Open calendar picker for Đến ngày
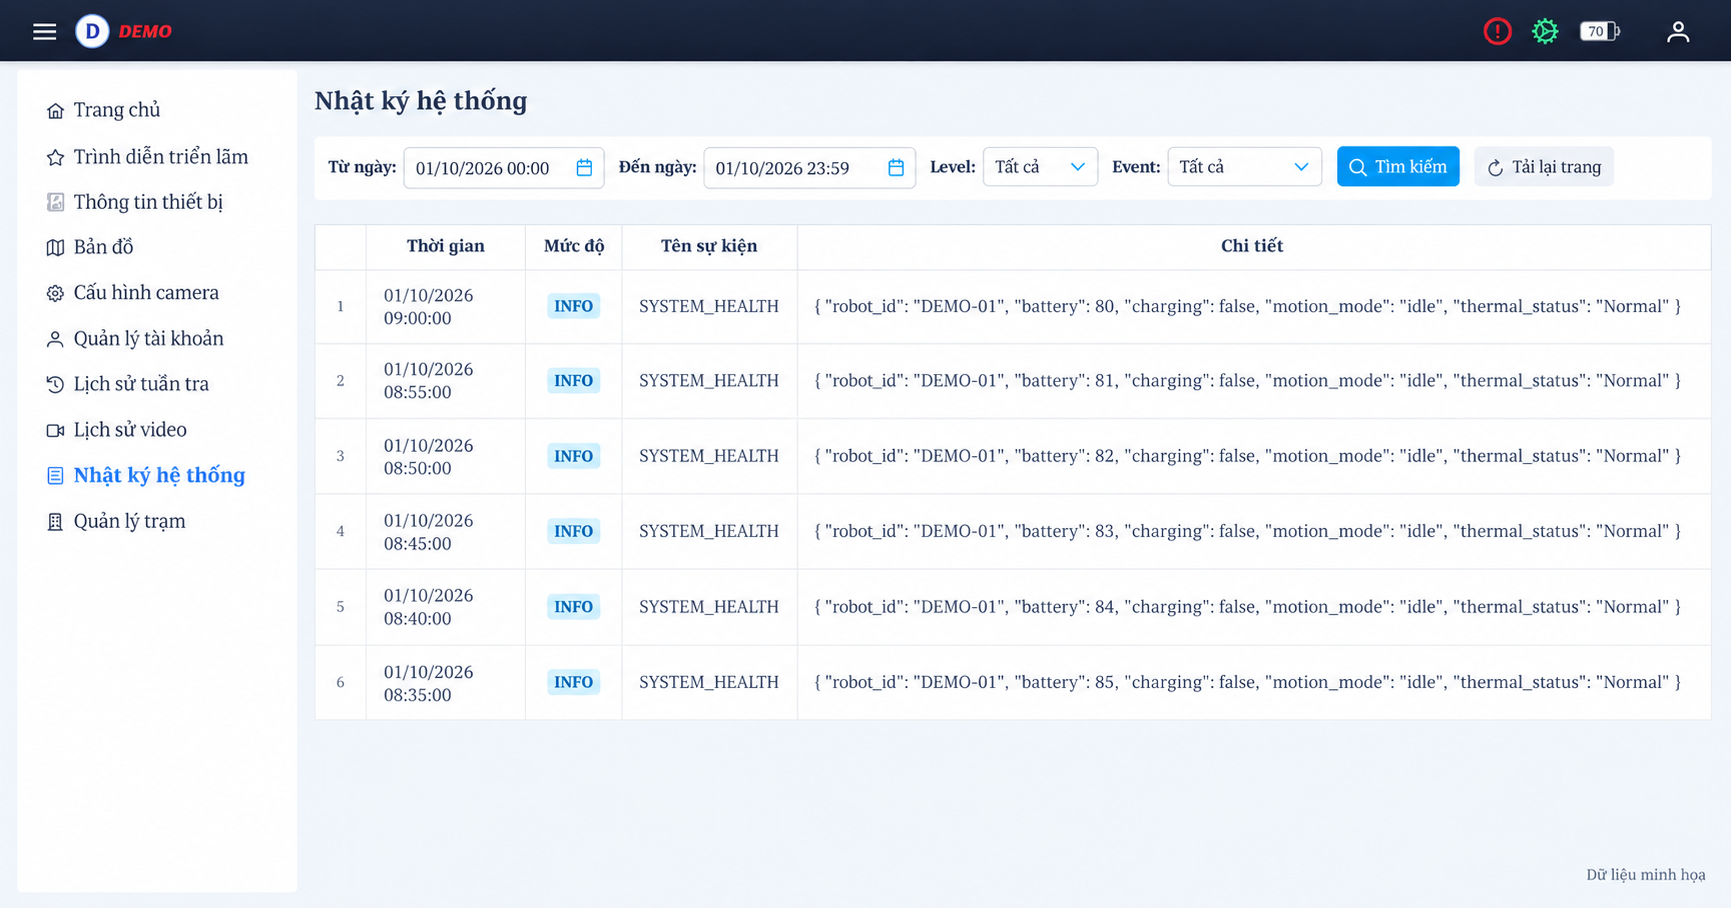Viewport: 1731px width, 908px height. pyautogui.click(x=896, y=167)
